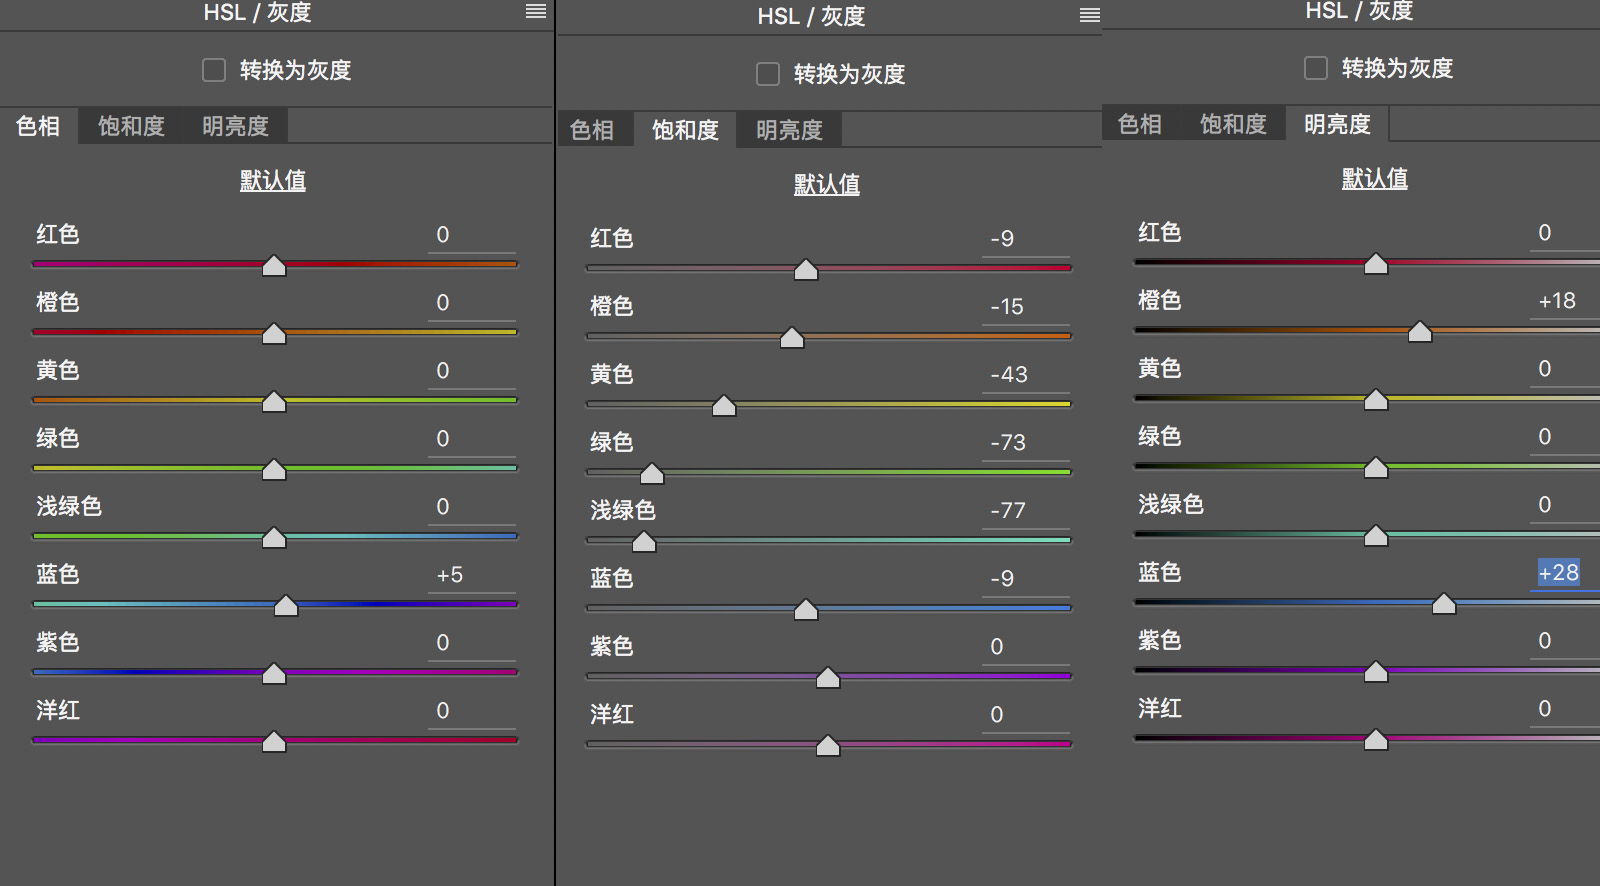Open the left HSL panel menu icon

(536, 11)
